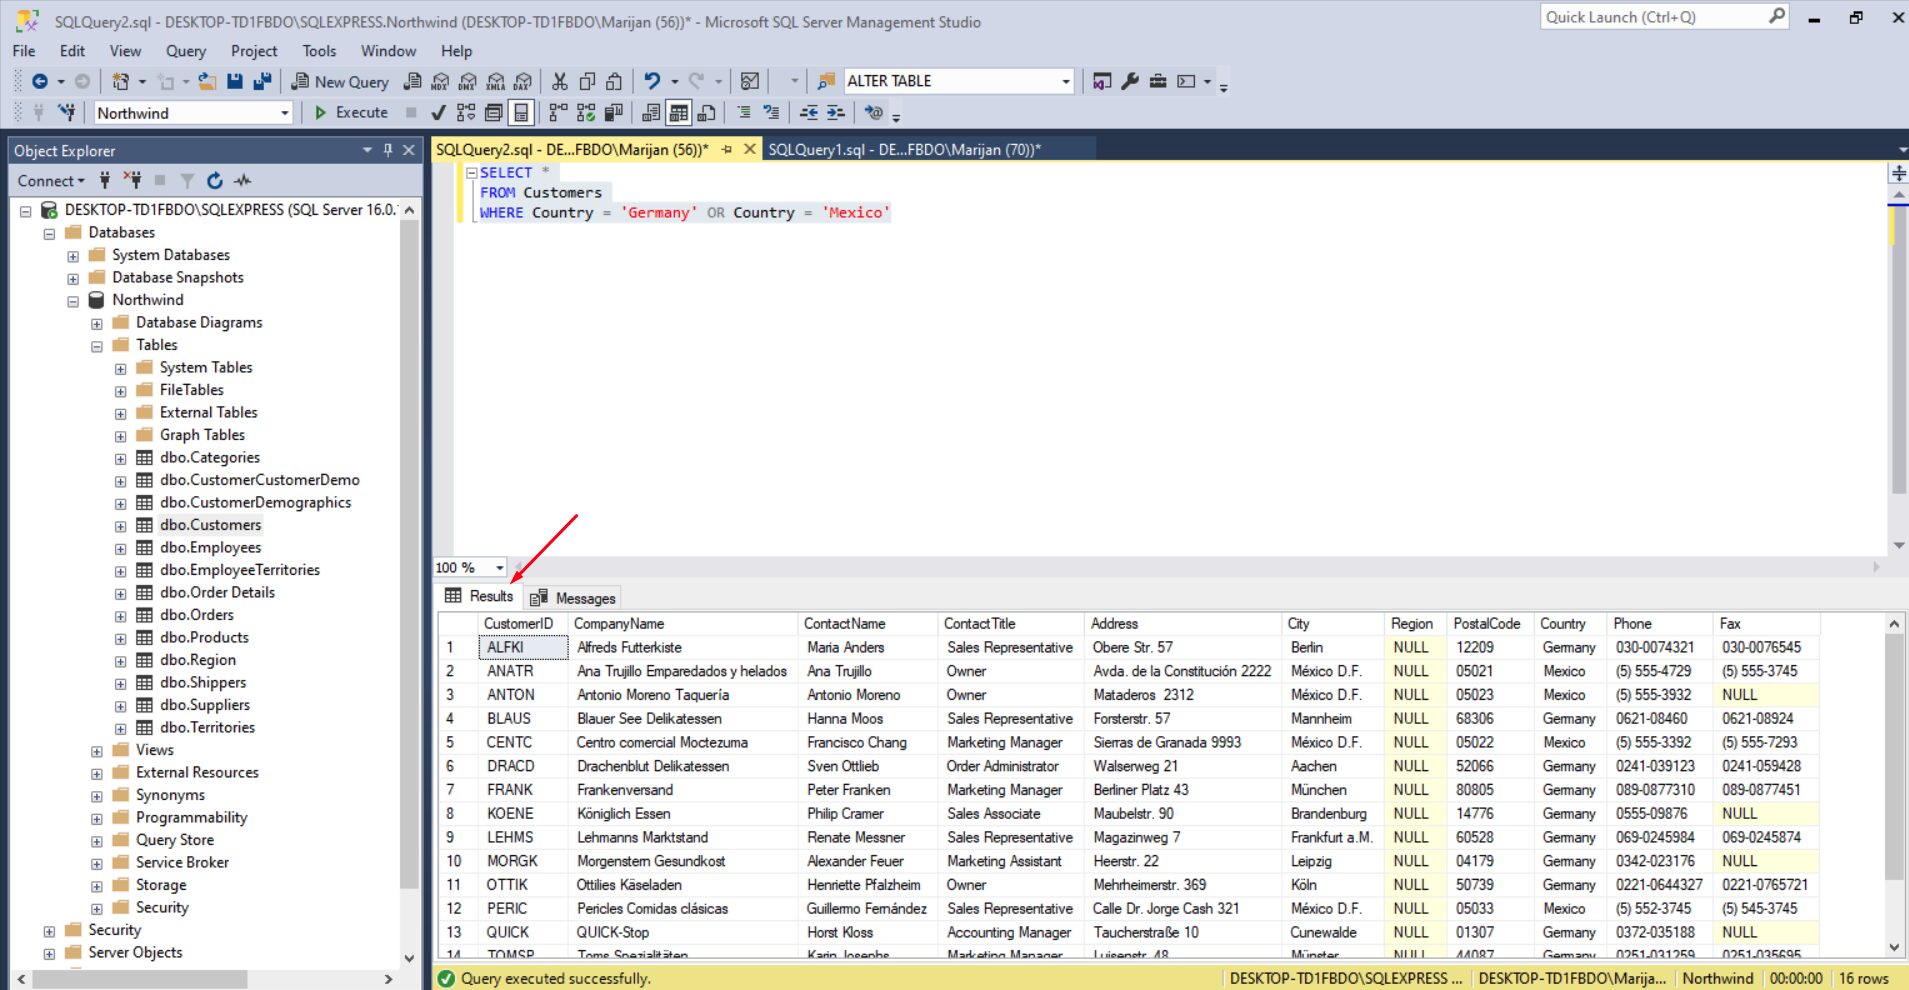Expand the Views folder node
Viewport: 1909px width, 990px height.
pyautogui.click(x=97, y=751)
